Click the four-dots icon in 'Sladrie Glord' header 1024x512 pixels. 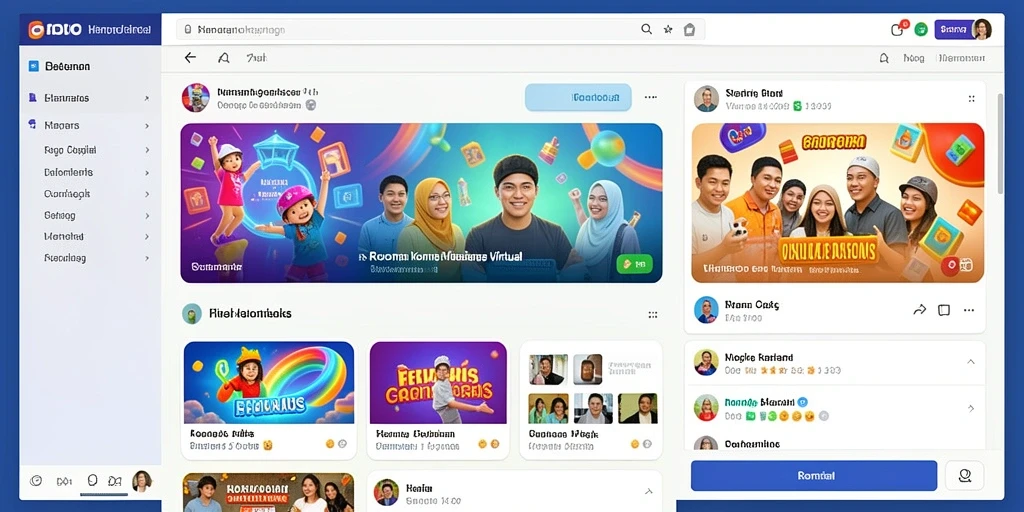click(971, 99)
